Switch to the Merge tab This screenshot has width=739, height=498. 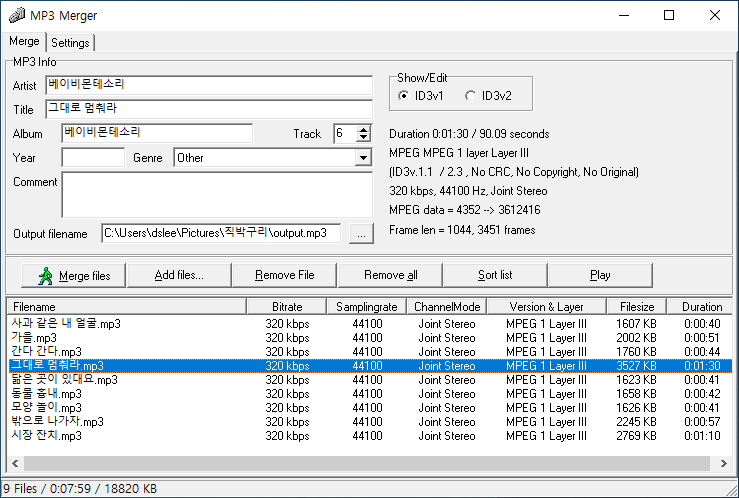pos(24,42)
